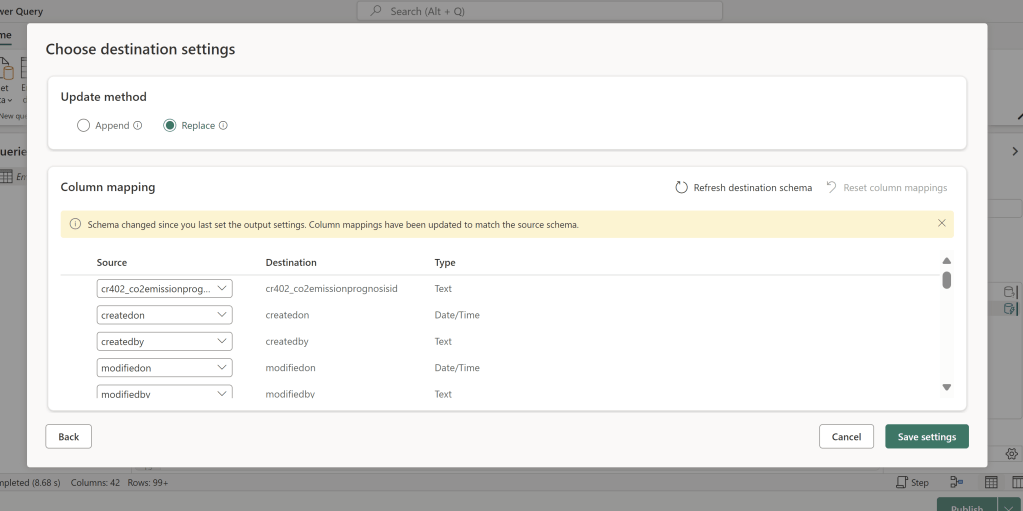Click Save settings button
The width and height of the screenshot is (1023, 511).
click(926, 436)
